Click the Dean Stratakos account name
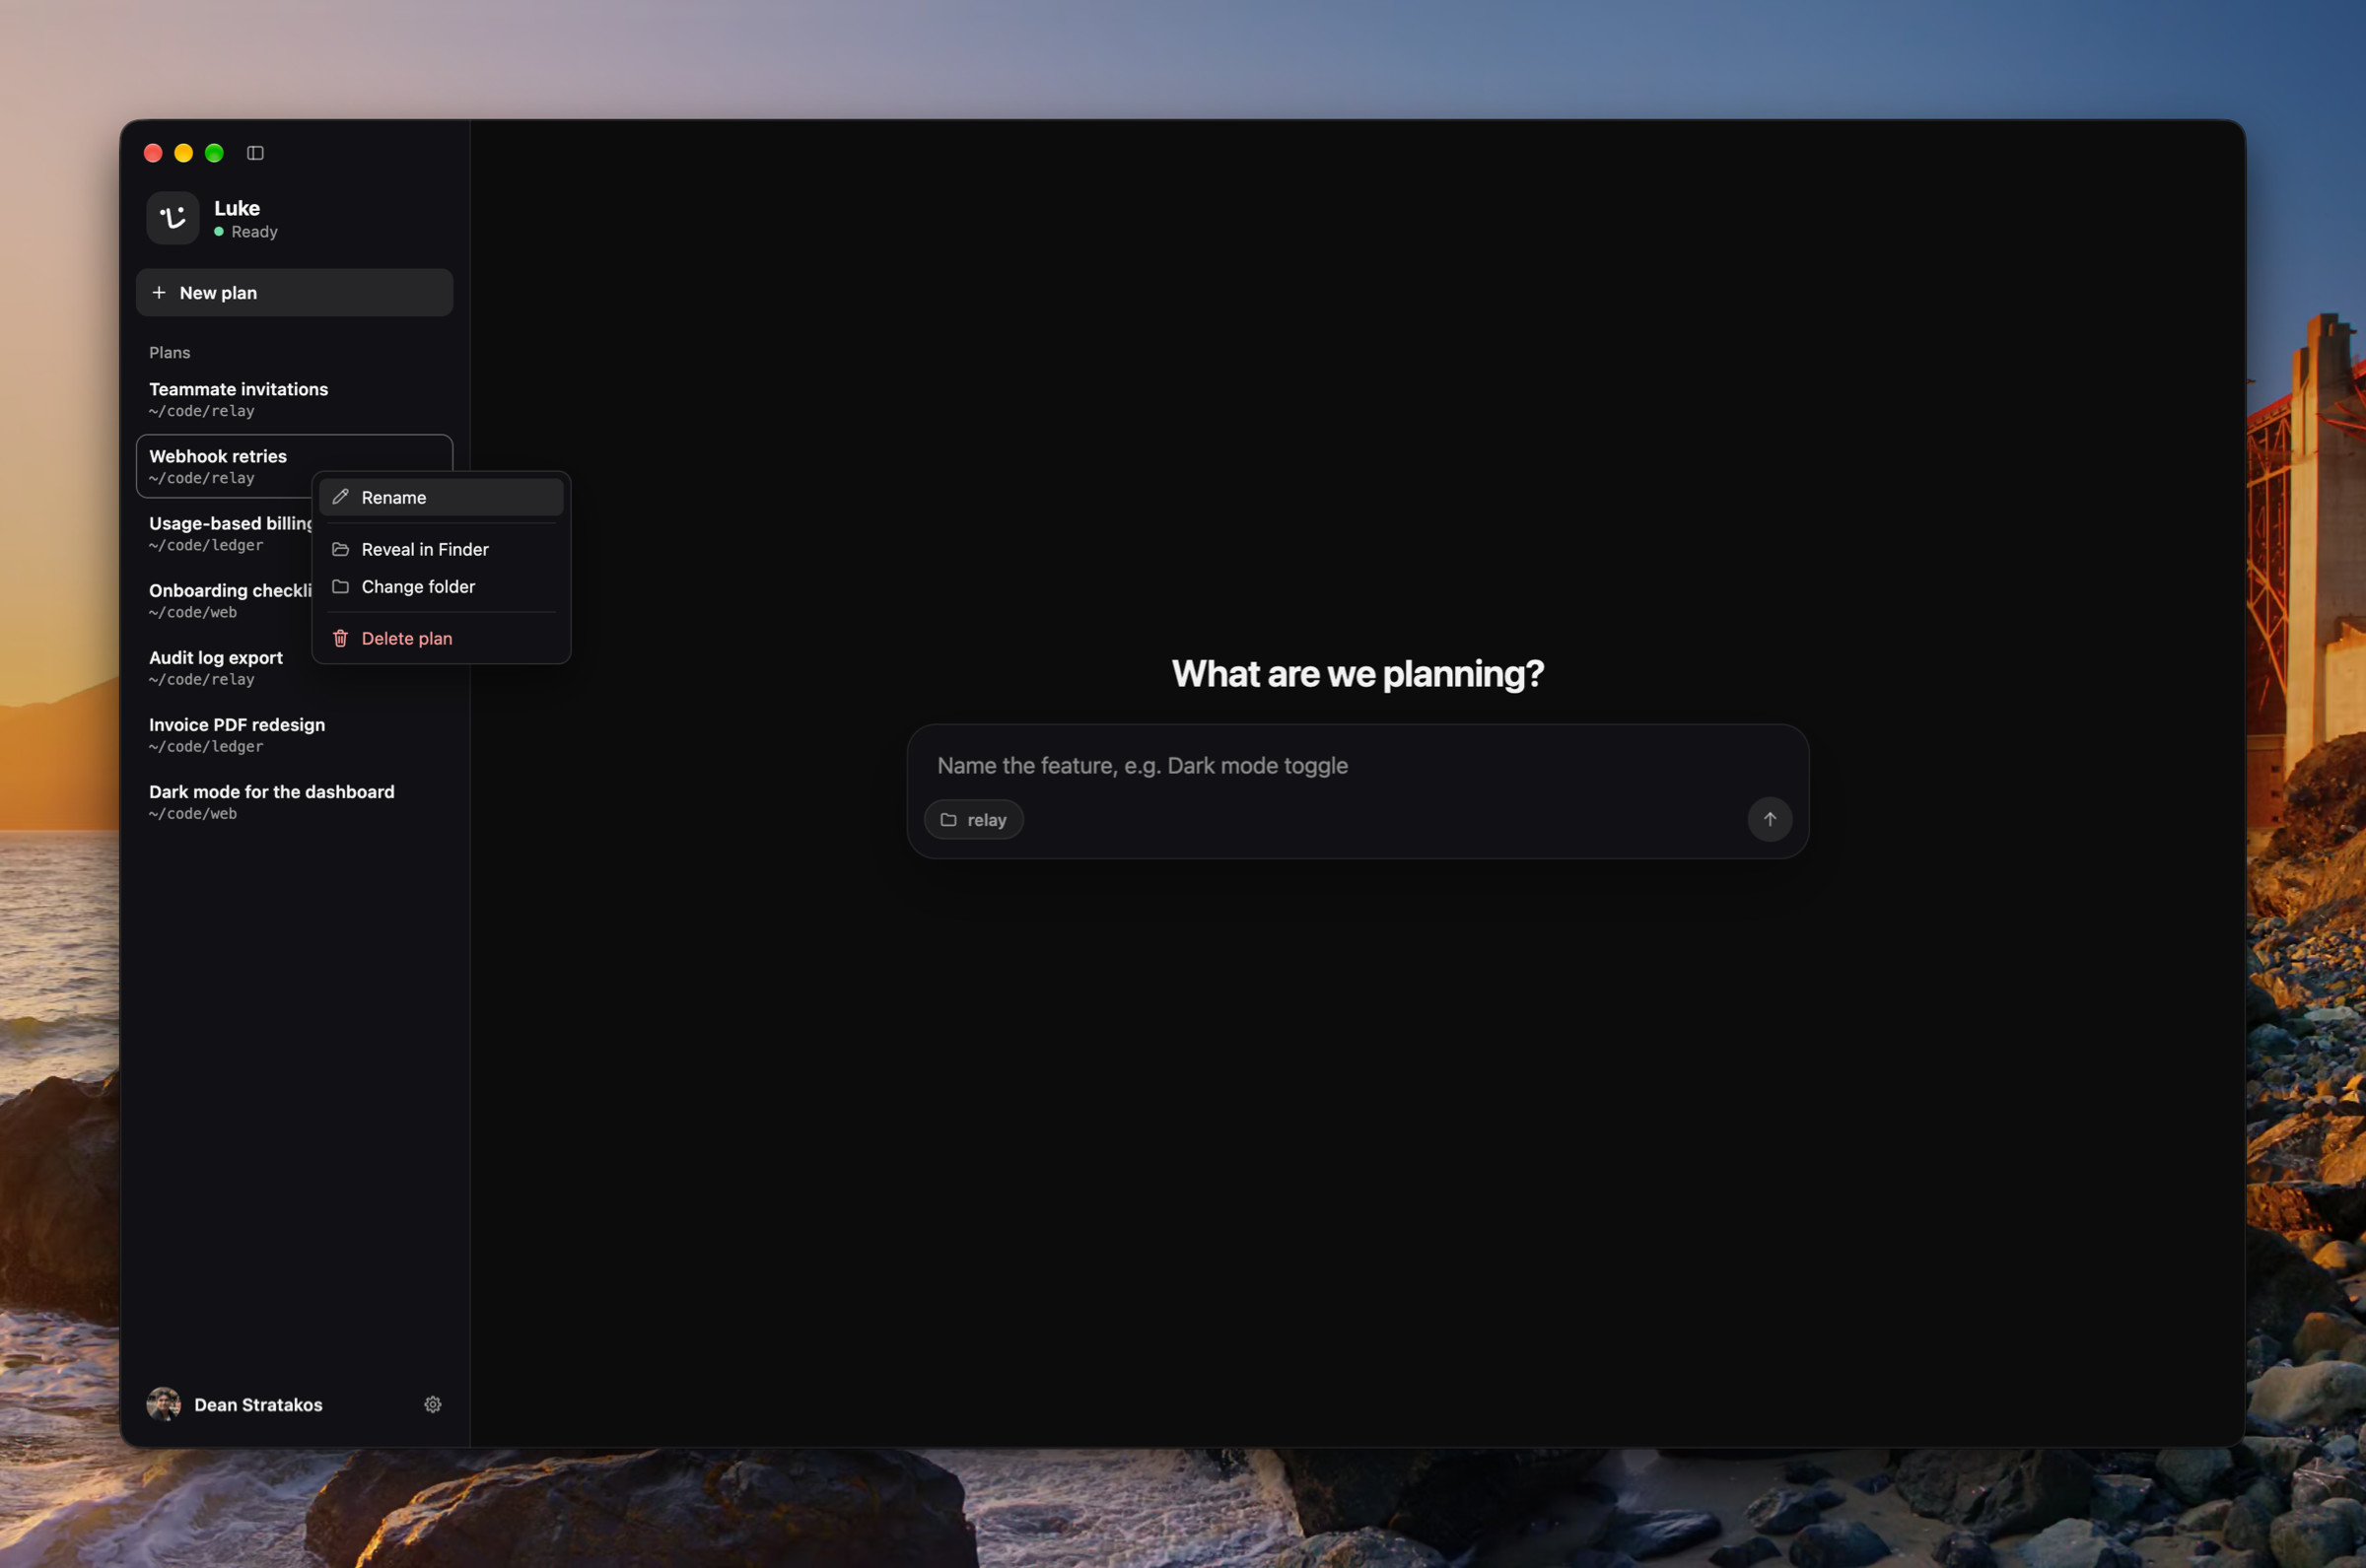The image size is (2366, 1568). [x=258, y=1404]
